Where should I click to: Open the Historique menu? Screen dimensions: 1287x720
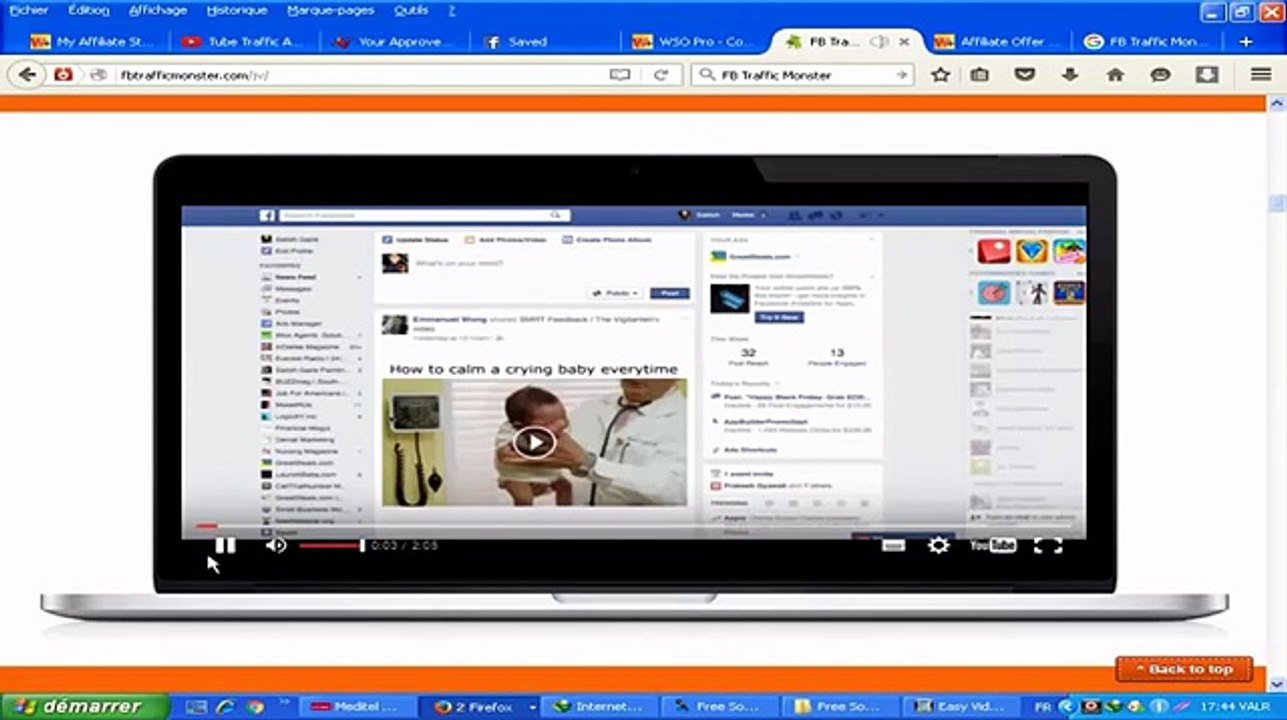point(237,10)
